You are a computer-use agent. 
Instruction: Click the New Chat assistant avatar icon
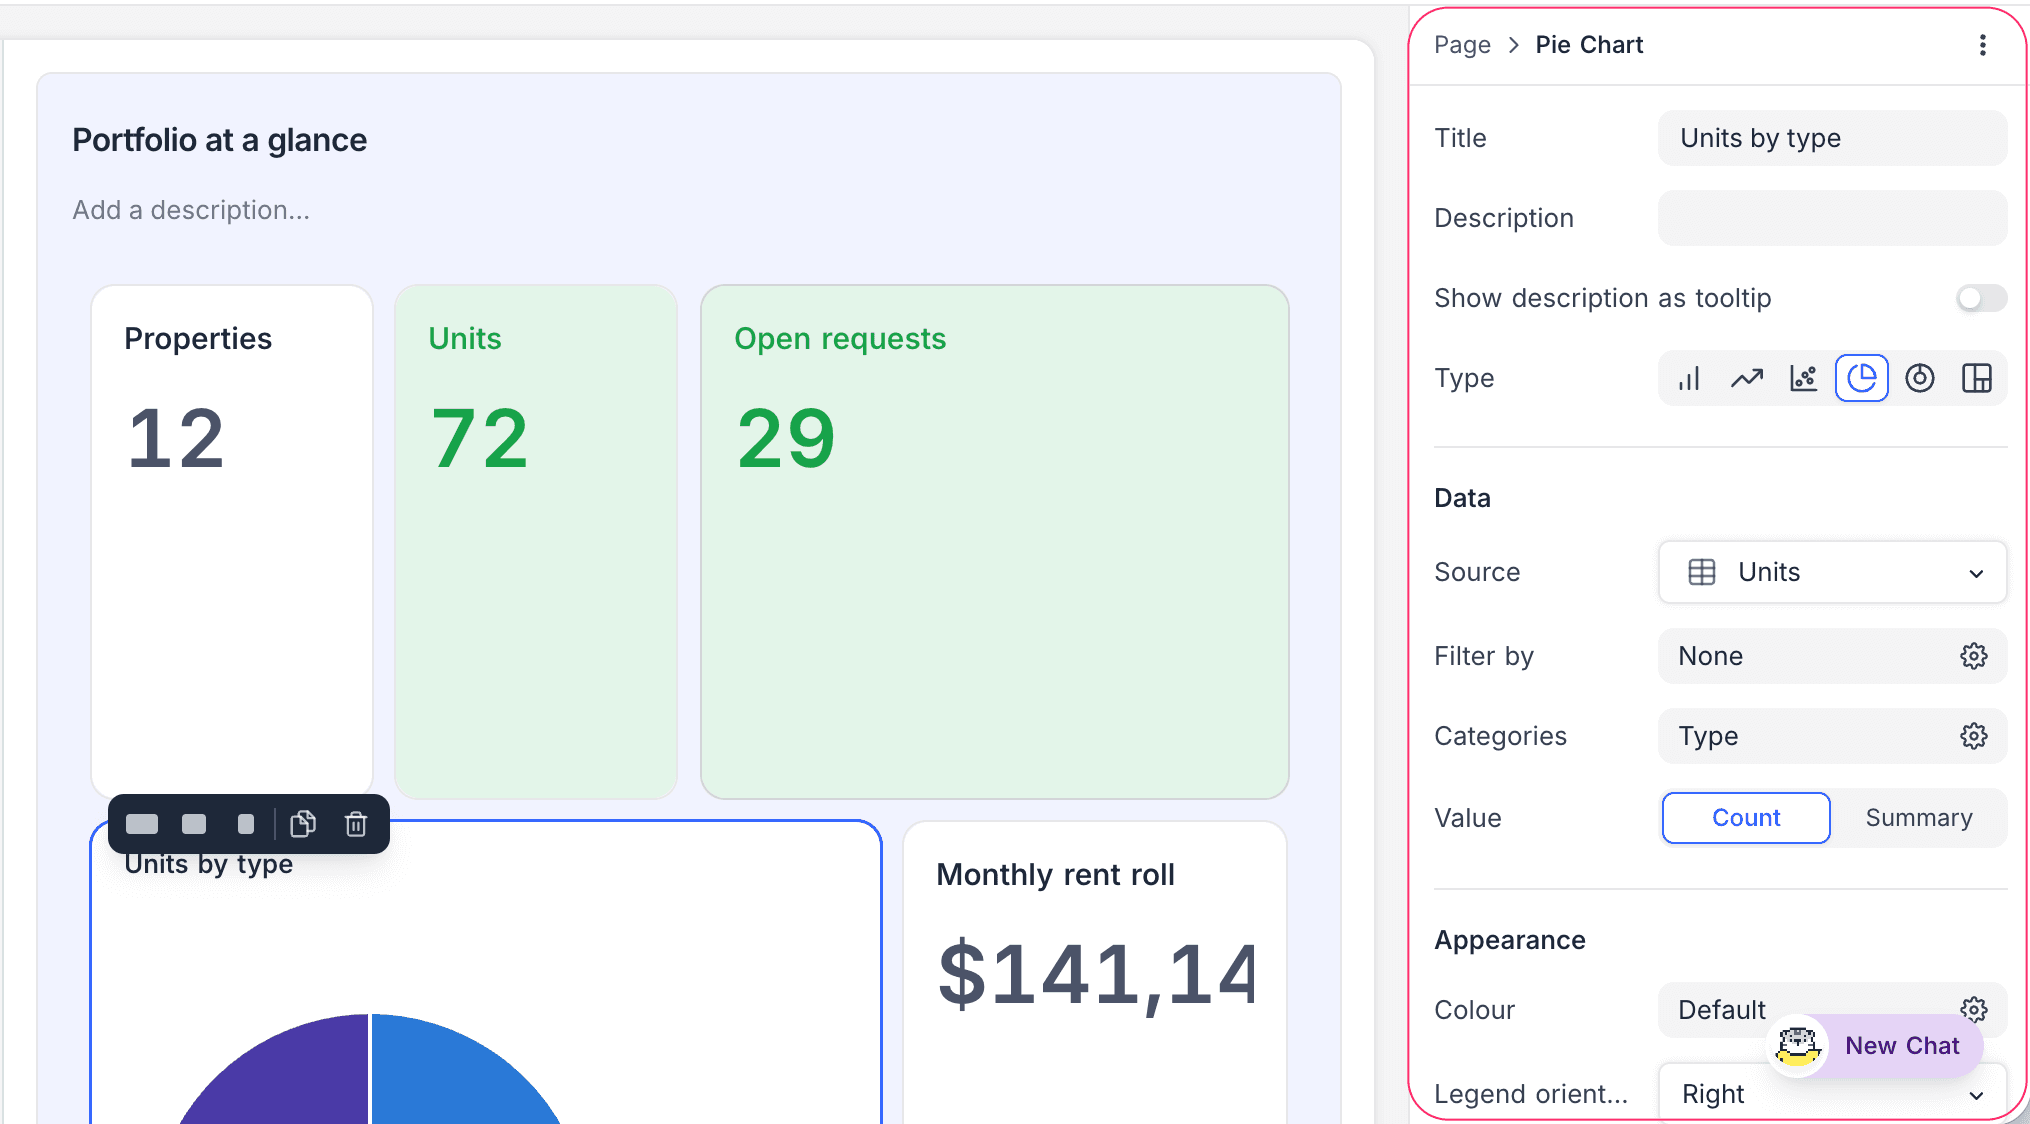point(1798,1045)
